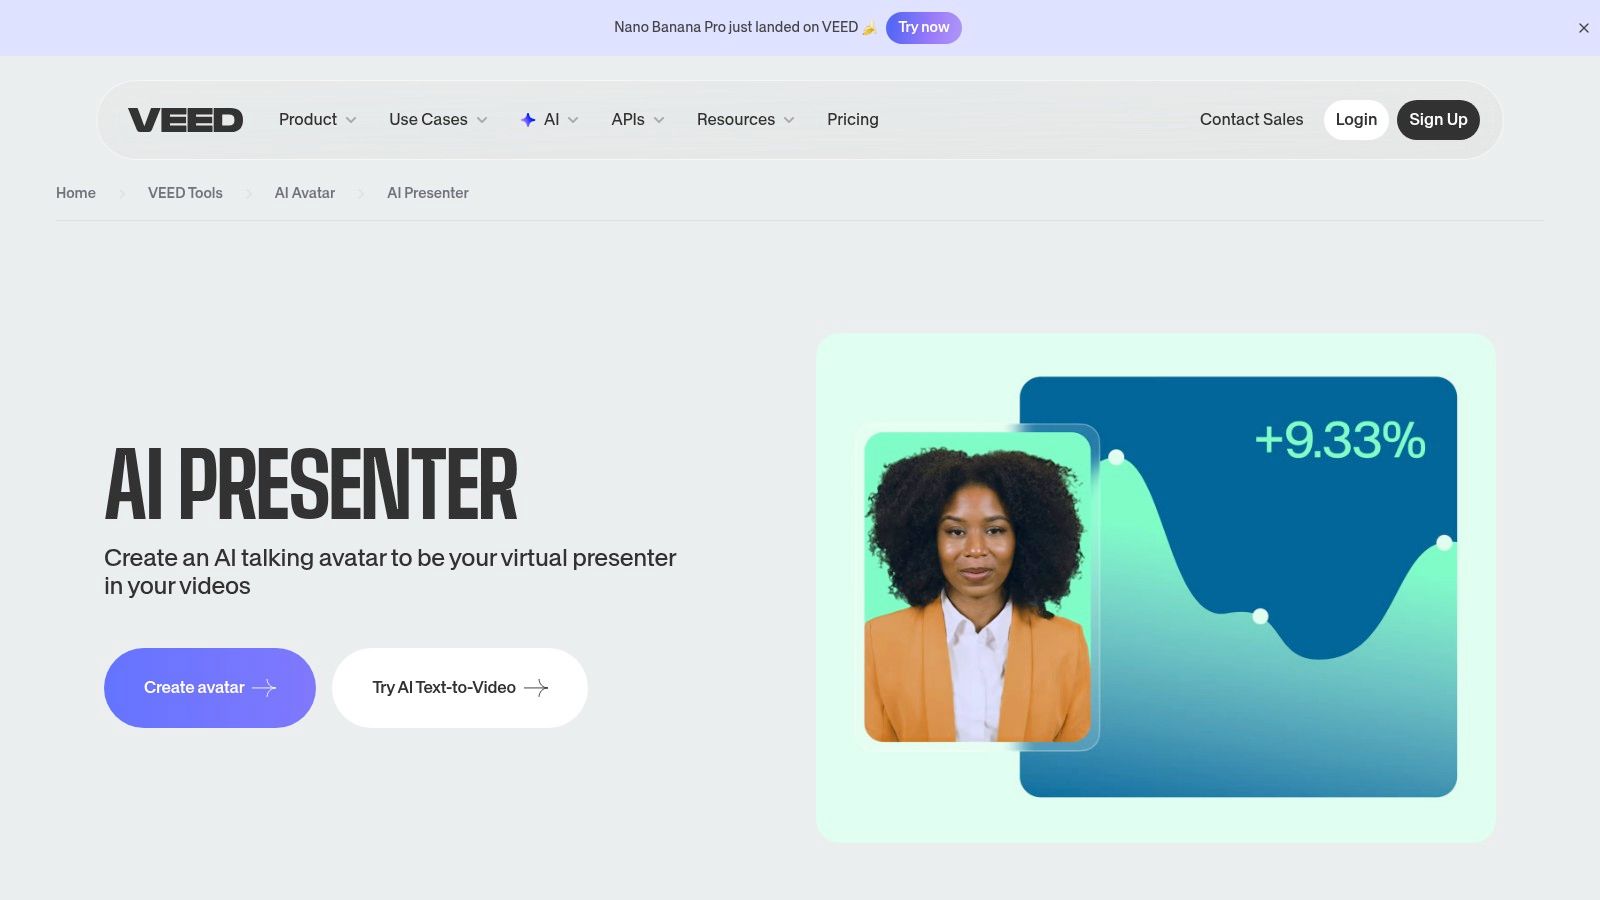The height and width of the screenshot is (900, 1600).
Task: Click the banana emoji in the announcement banner
Action: 869,27
